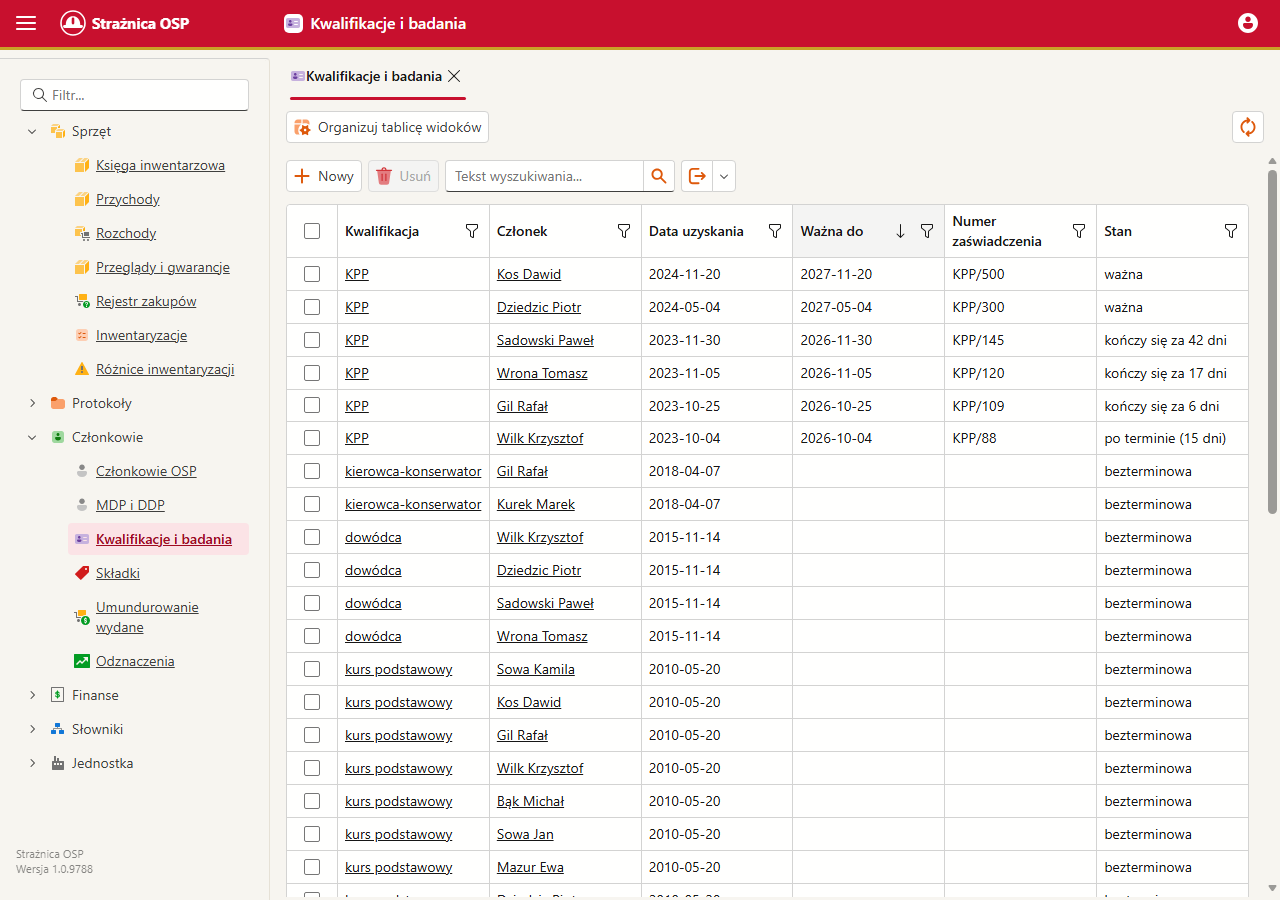The width and height of the screenshot is (1280, 900).
Task: Expand the Jednostka tree section
Action: tap(32, 763)
